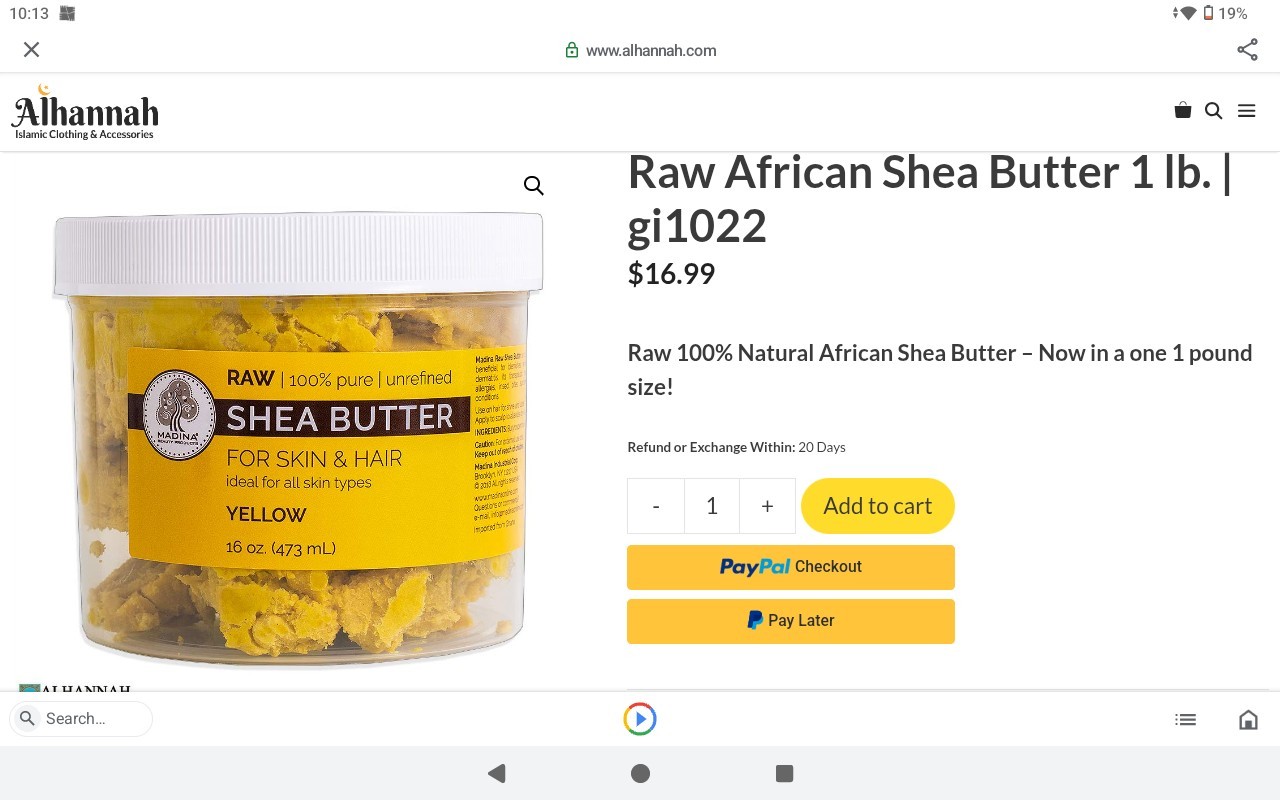This screenshot has height=800, width=1280.
Task: Increase quantity with the plus stepper
Action: pos(767,505)
